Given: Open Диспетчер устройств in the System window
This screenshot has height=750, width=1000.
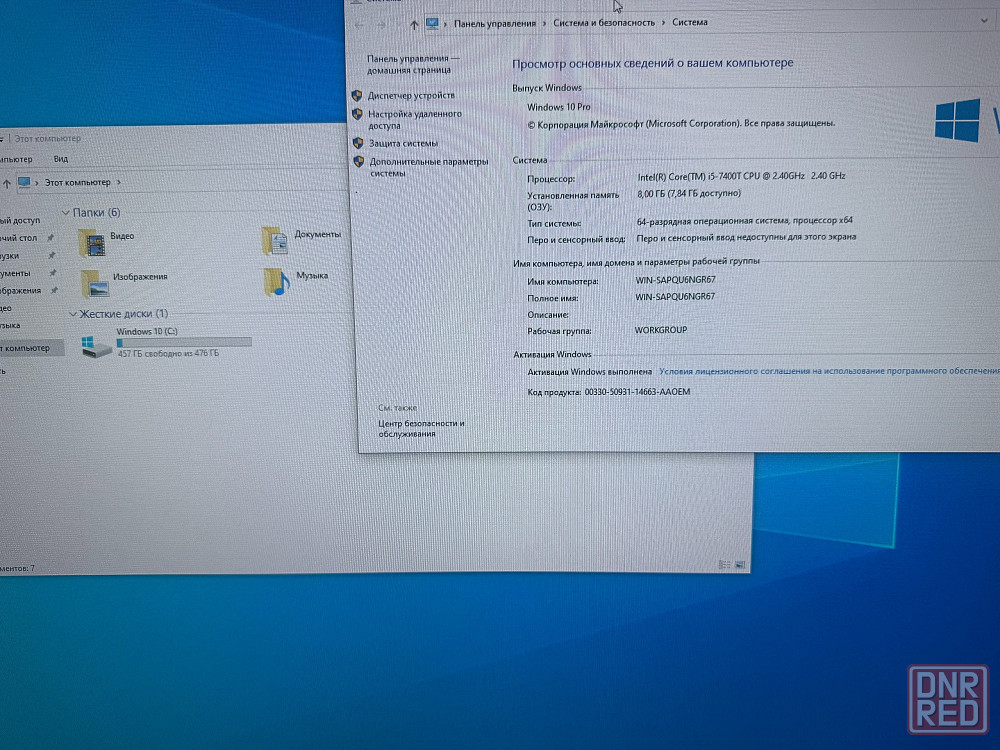Looking at the screenshot, I should (411, 96).
